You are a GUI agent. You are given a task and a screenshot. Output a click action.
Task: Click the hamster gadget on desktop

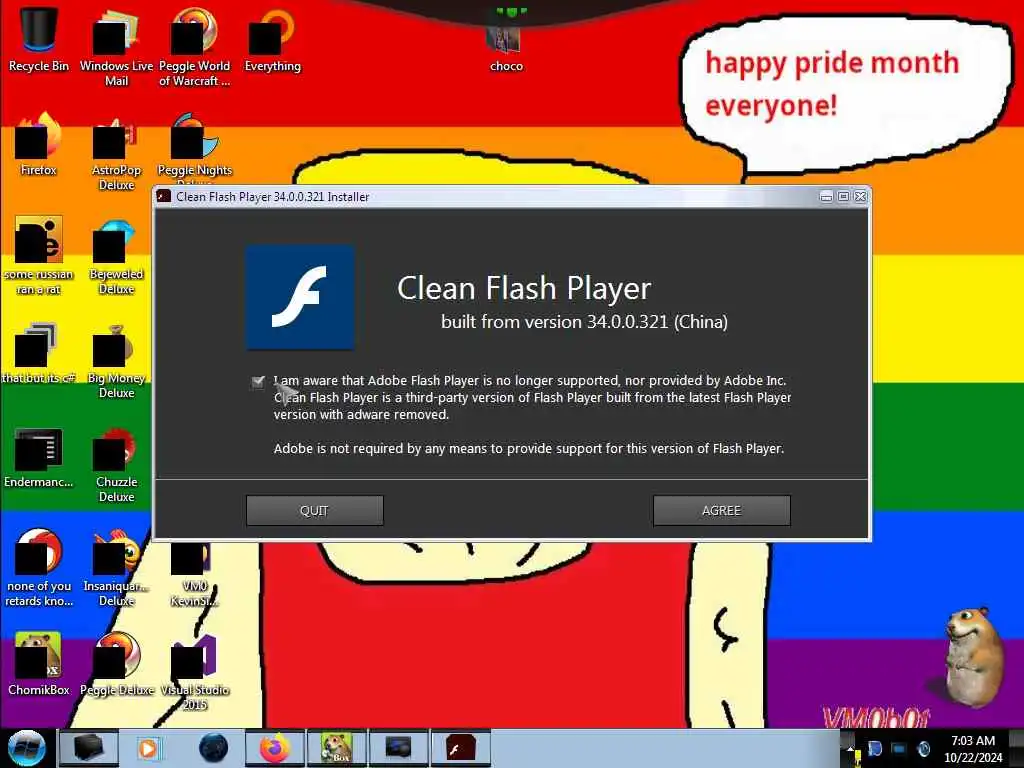click(x=972, y=656)
